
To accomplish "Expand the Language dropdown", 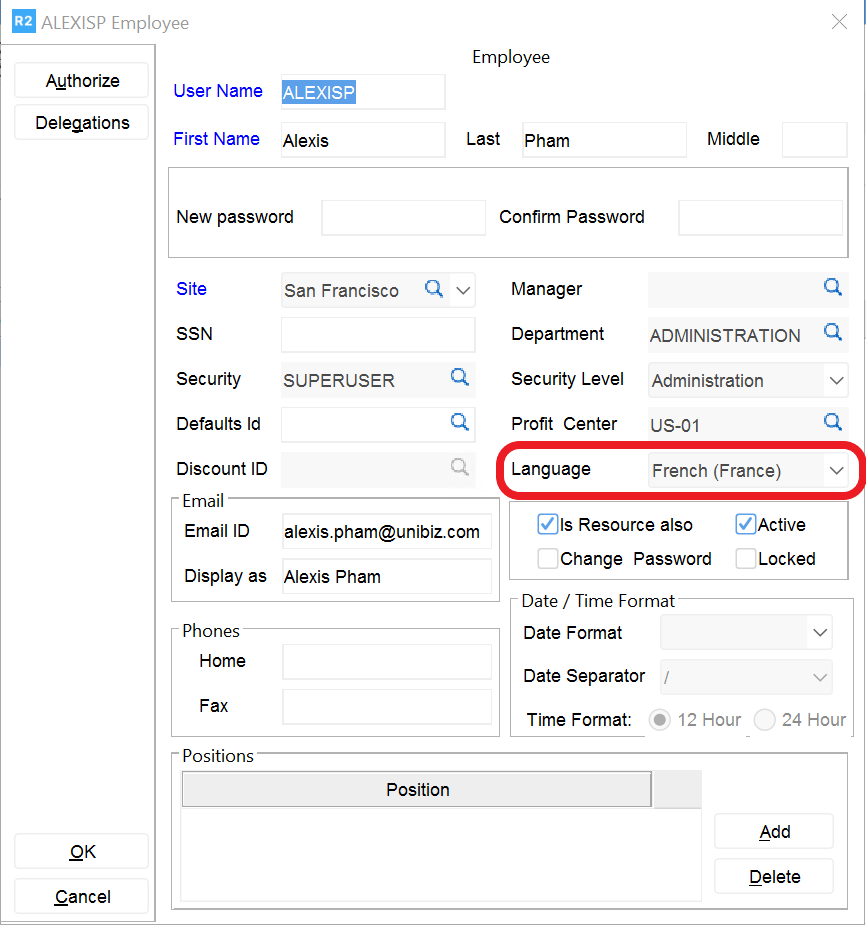I will point(835,471).
